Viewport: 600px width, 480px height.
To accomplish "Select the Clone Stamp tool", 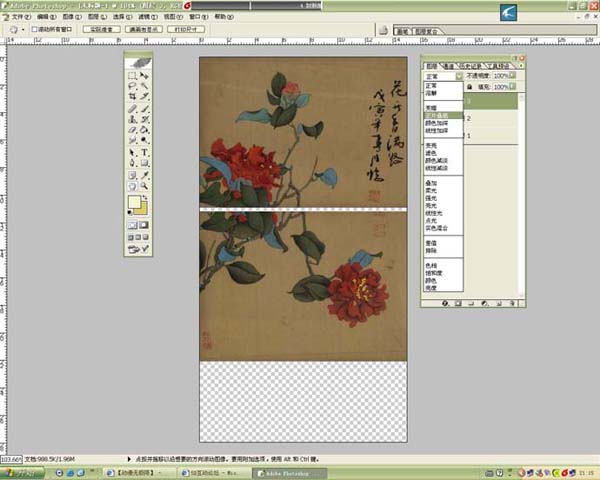I will pyautogui.click(x=132, y=119).
